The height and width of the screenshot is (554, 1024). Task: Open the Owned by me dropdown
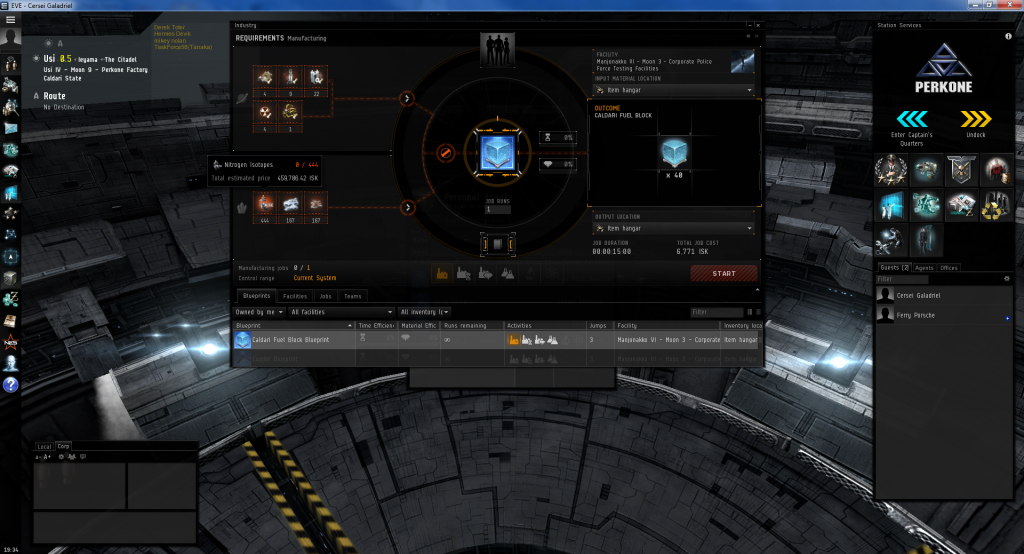tap(259, 312)
